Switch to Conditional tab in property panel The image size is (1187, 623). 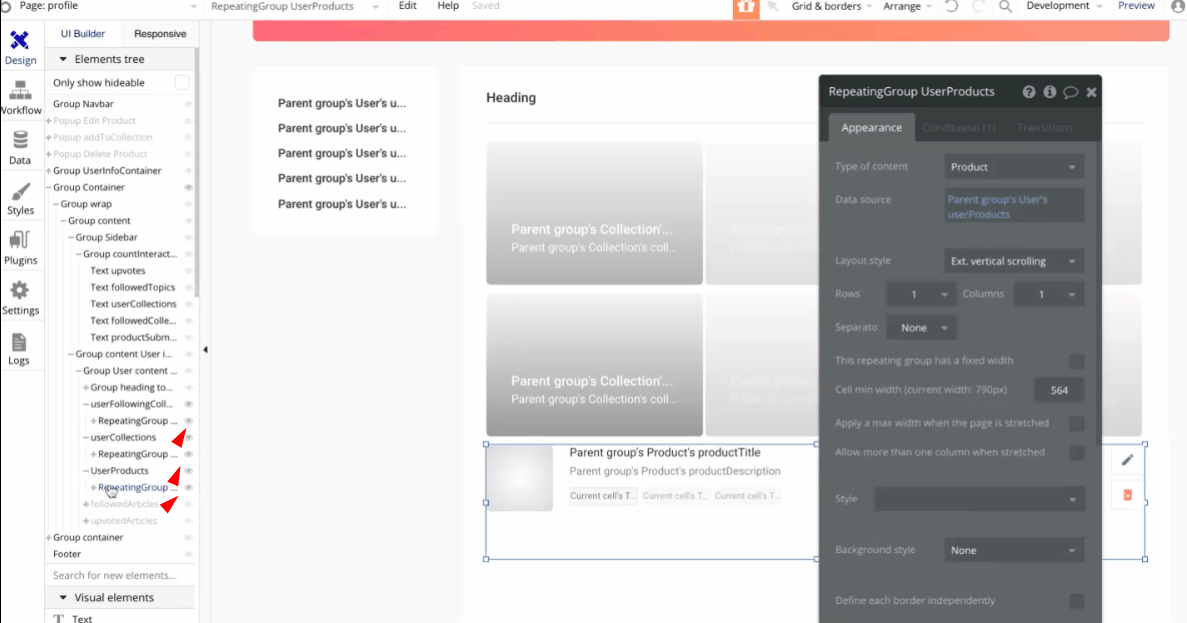[x=958, y=128]
